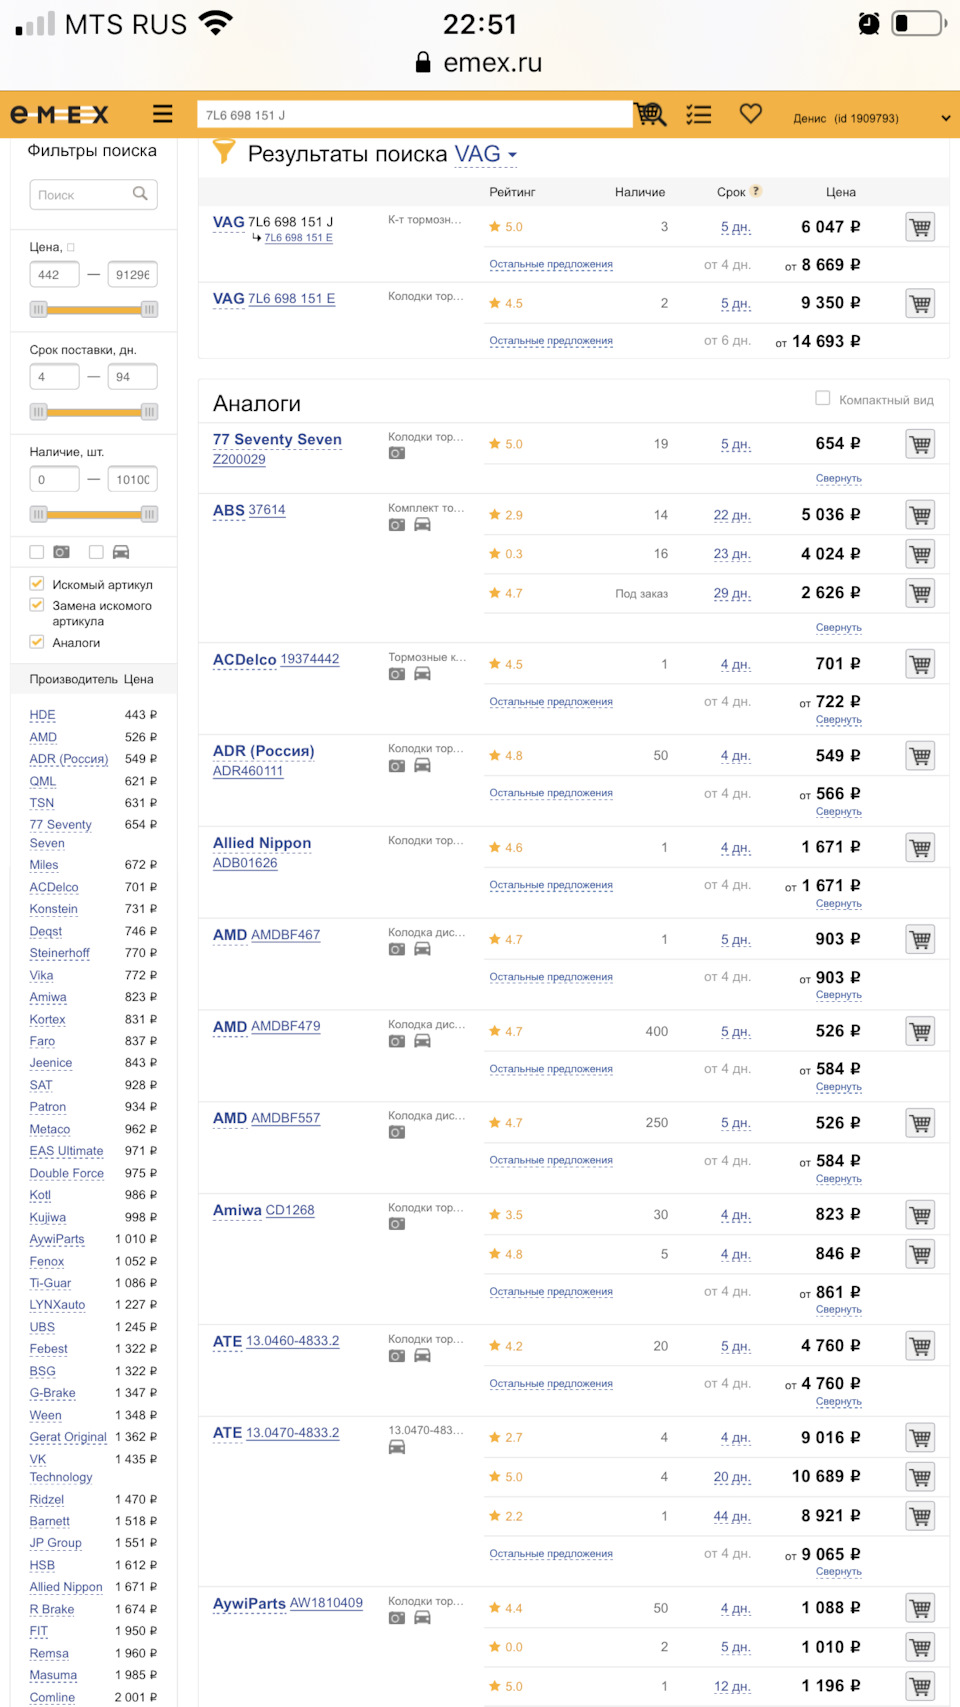The image size is (960, 1707).
Task: Sort results by Наличие column
Action: click(x=640, y=192)
